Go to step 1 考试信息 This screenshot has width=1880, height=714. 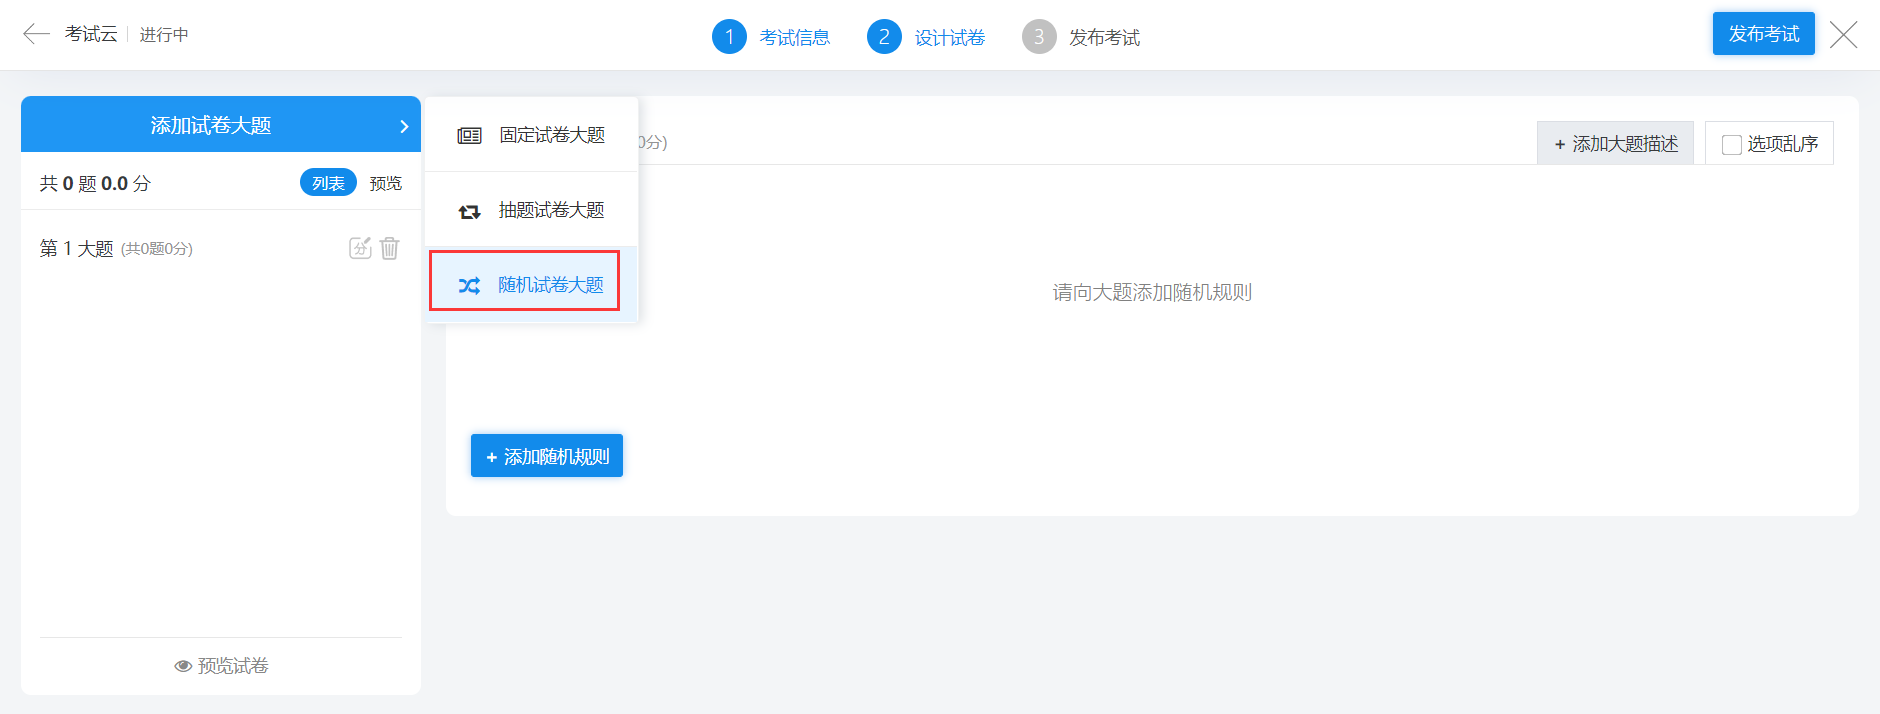click(771, 37)
